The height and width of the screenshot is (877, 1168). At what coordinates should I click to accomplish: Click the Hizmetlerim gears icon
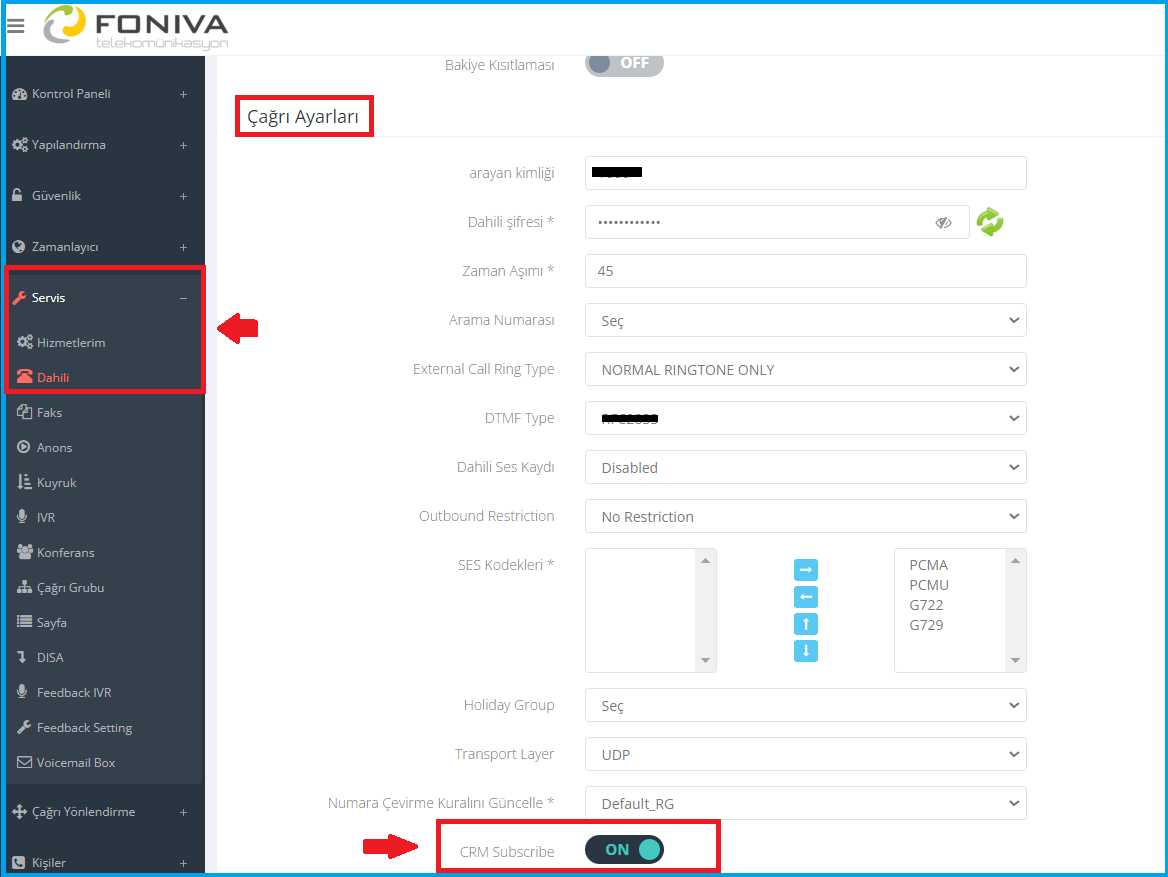[25, 342]
